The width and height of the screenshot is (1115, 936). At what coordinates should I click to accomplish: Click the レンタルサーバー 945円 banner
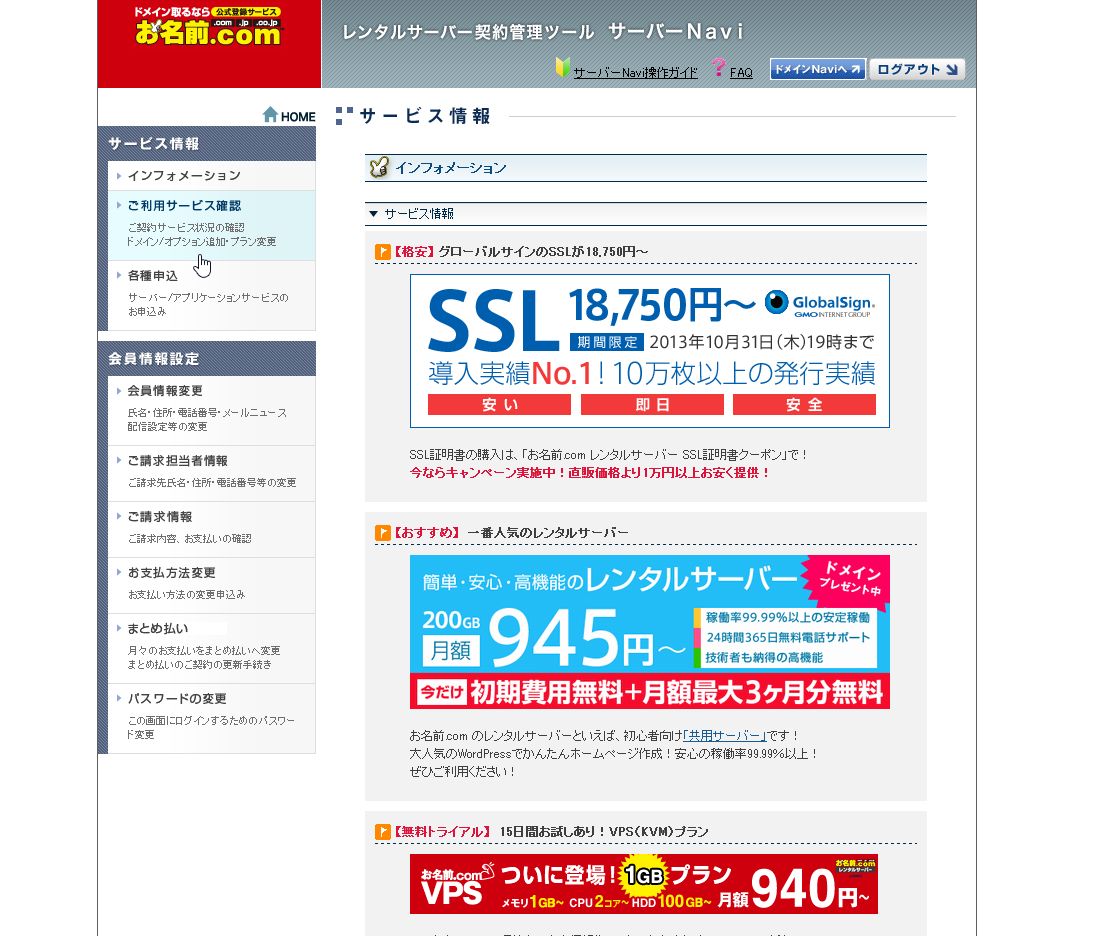(649, 632)
